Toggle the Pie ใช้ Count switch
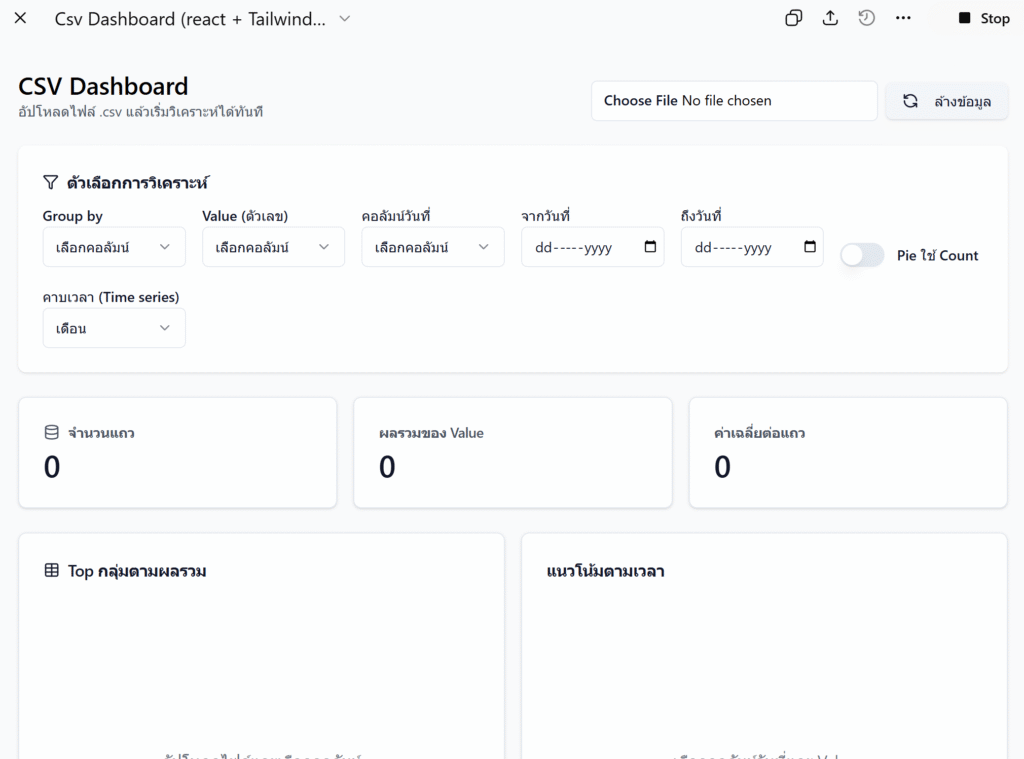The height and width of the screenshot is (759, 1024). click(x=862, y=255)
